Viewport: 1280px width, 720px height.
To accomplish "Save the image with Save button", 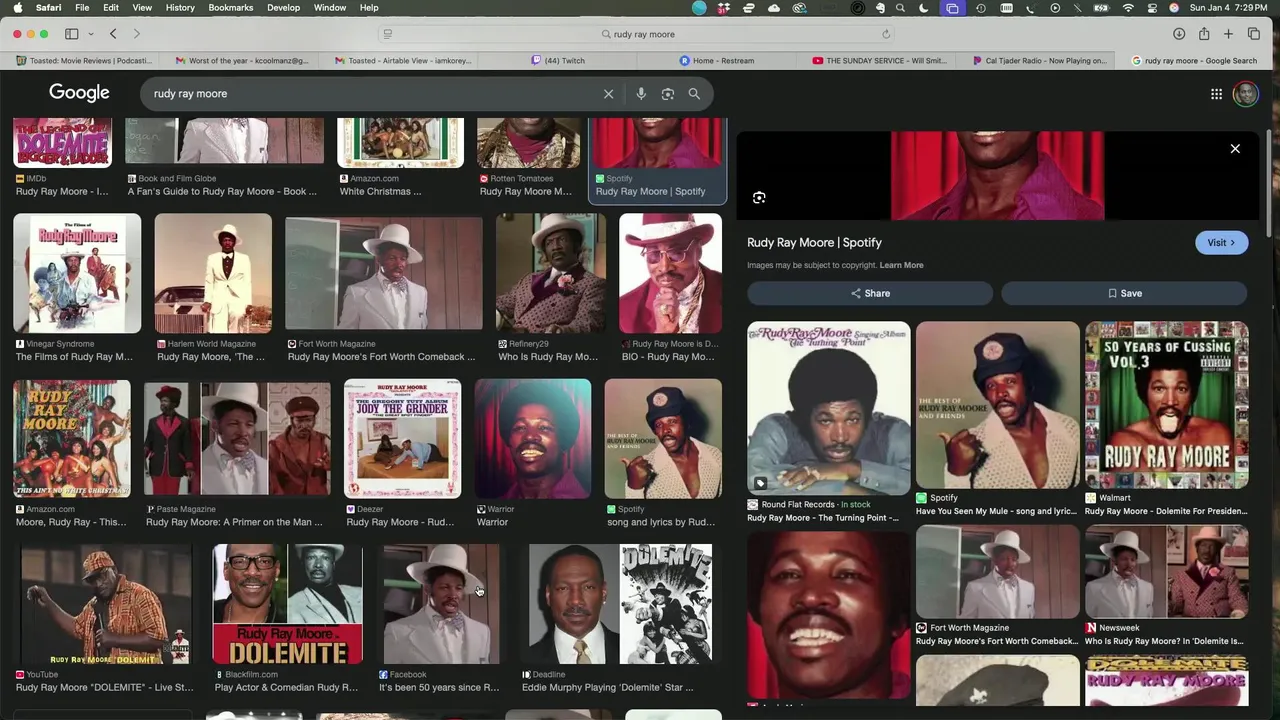I will 1124,293.
